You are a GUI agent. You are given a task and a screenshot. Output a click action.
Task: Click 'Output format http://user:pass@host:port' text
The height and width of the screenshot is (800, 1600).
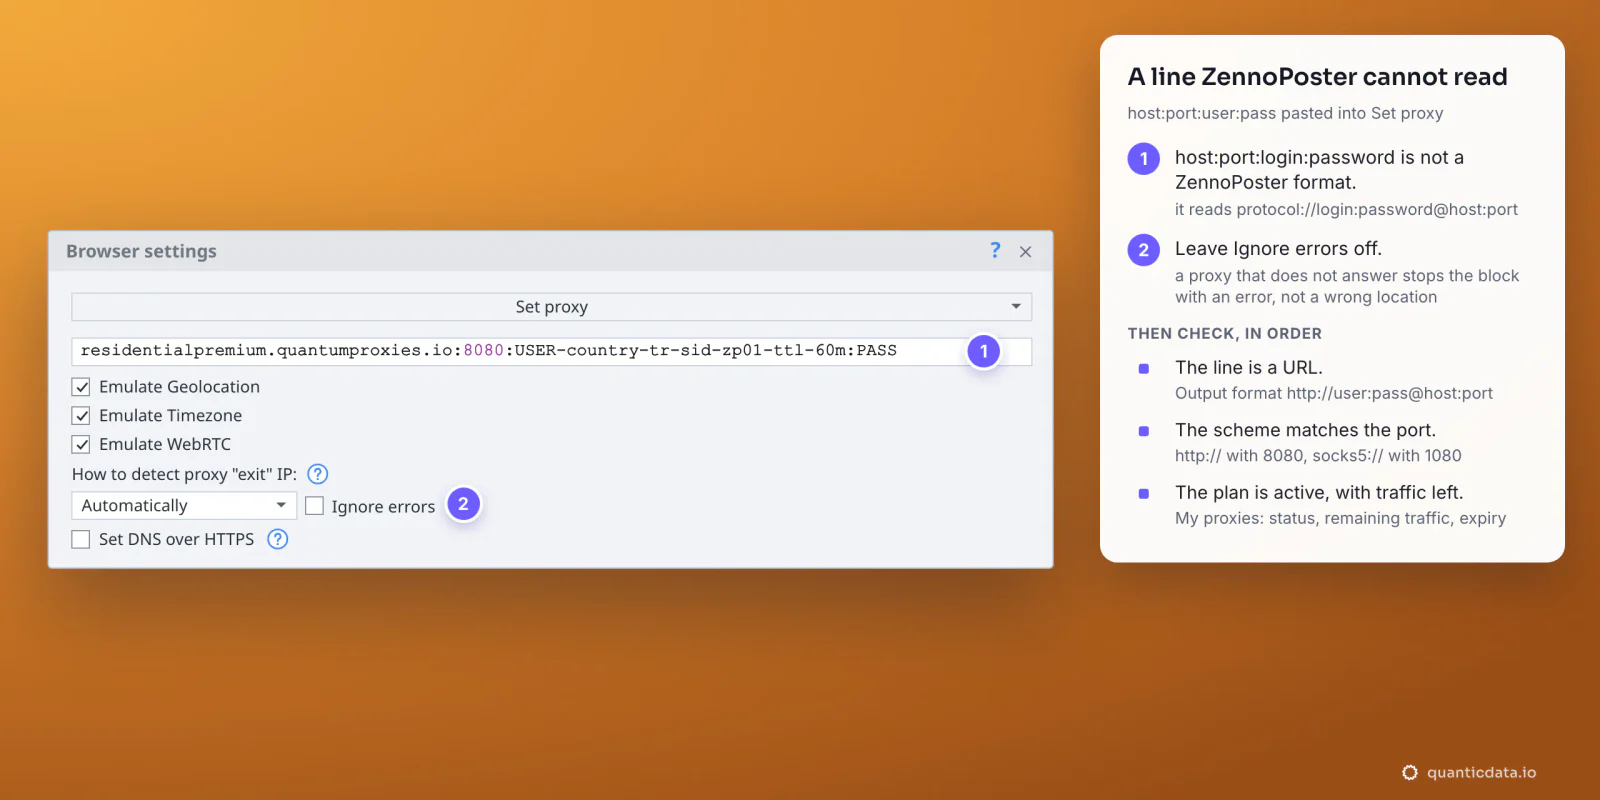[x=1334, y=393]
